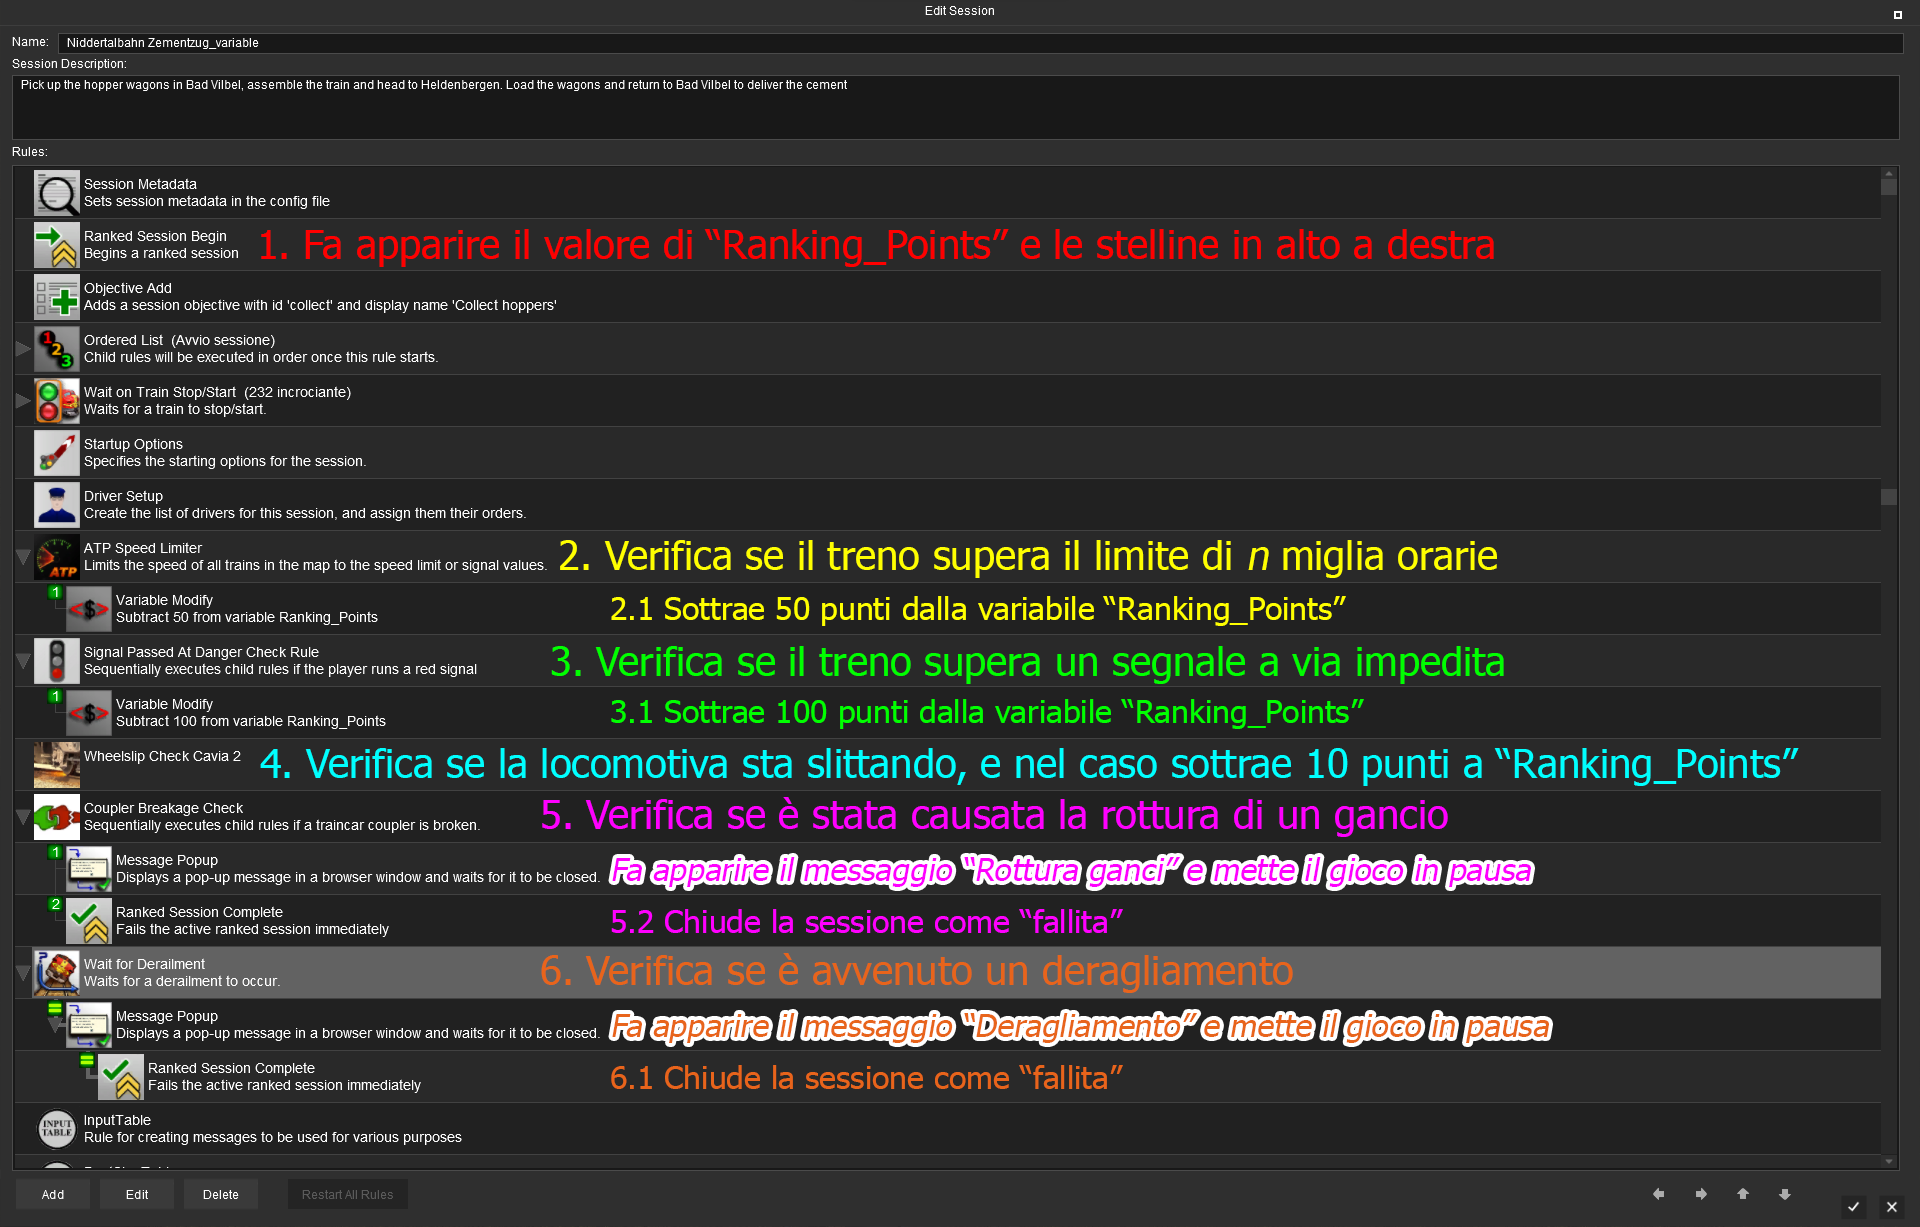Select 'Wheelslip Check Cavia 2' rule text
The height and width of the screenshot is (1227, 1920).
point(162,756)
